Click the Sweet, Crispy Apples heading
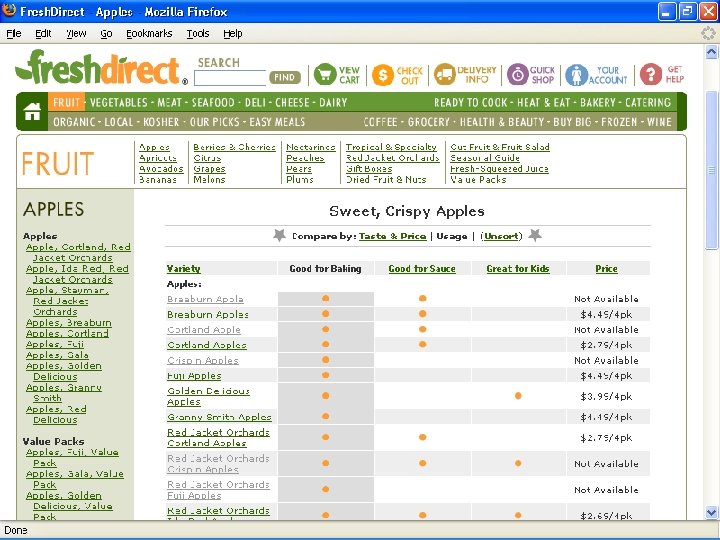The width and height of the screenshot is (720, 540). [407, 211]
